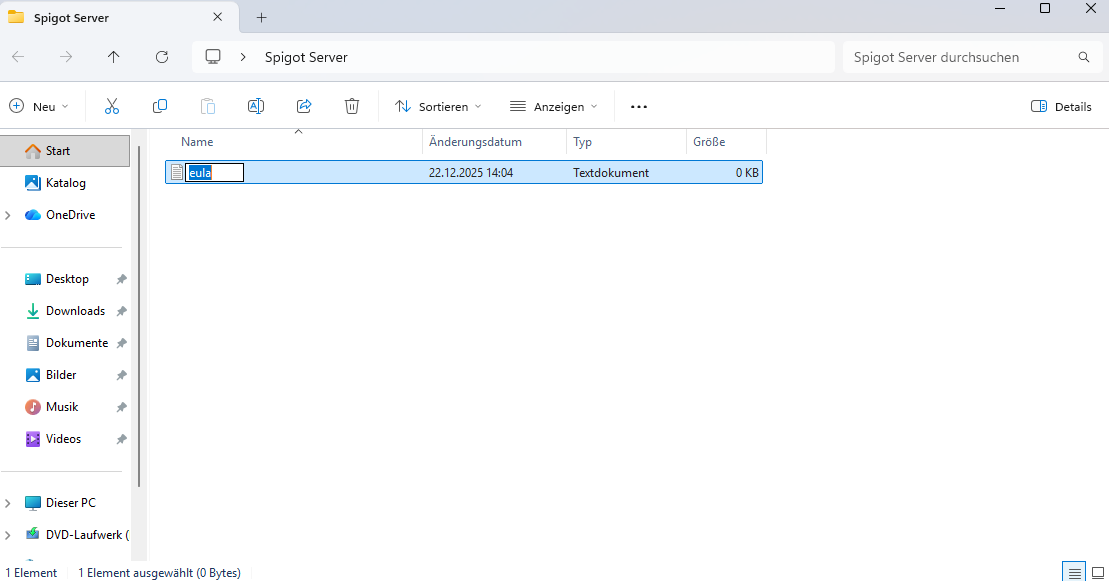The height and width of the screenshot is (581, 1109).
Task: Open the Sortieren dropdown
Action: tap(437, 106)
